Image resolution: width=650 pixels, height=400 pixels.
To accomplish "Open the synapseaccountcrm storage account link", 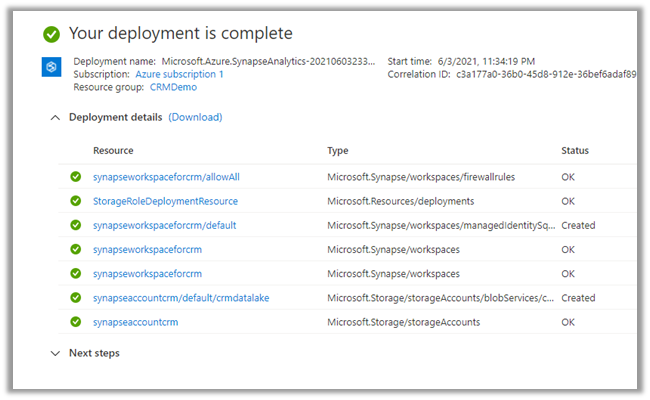I will tap(135, 322).
